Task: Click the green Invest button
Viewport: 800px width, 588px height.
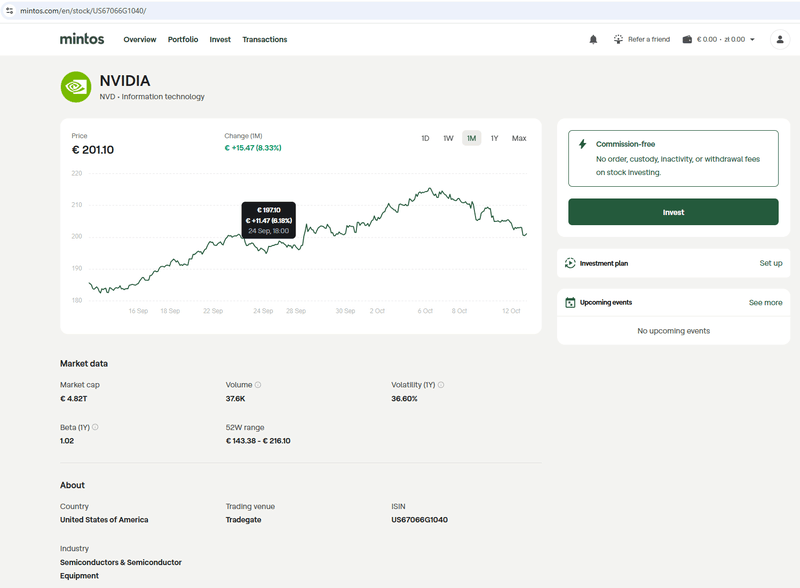Action: click(673, 212)
